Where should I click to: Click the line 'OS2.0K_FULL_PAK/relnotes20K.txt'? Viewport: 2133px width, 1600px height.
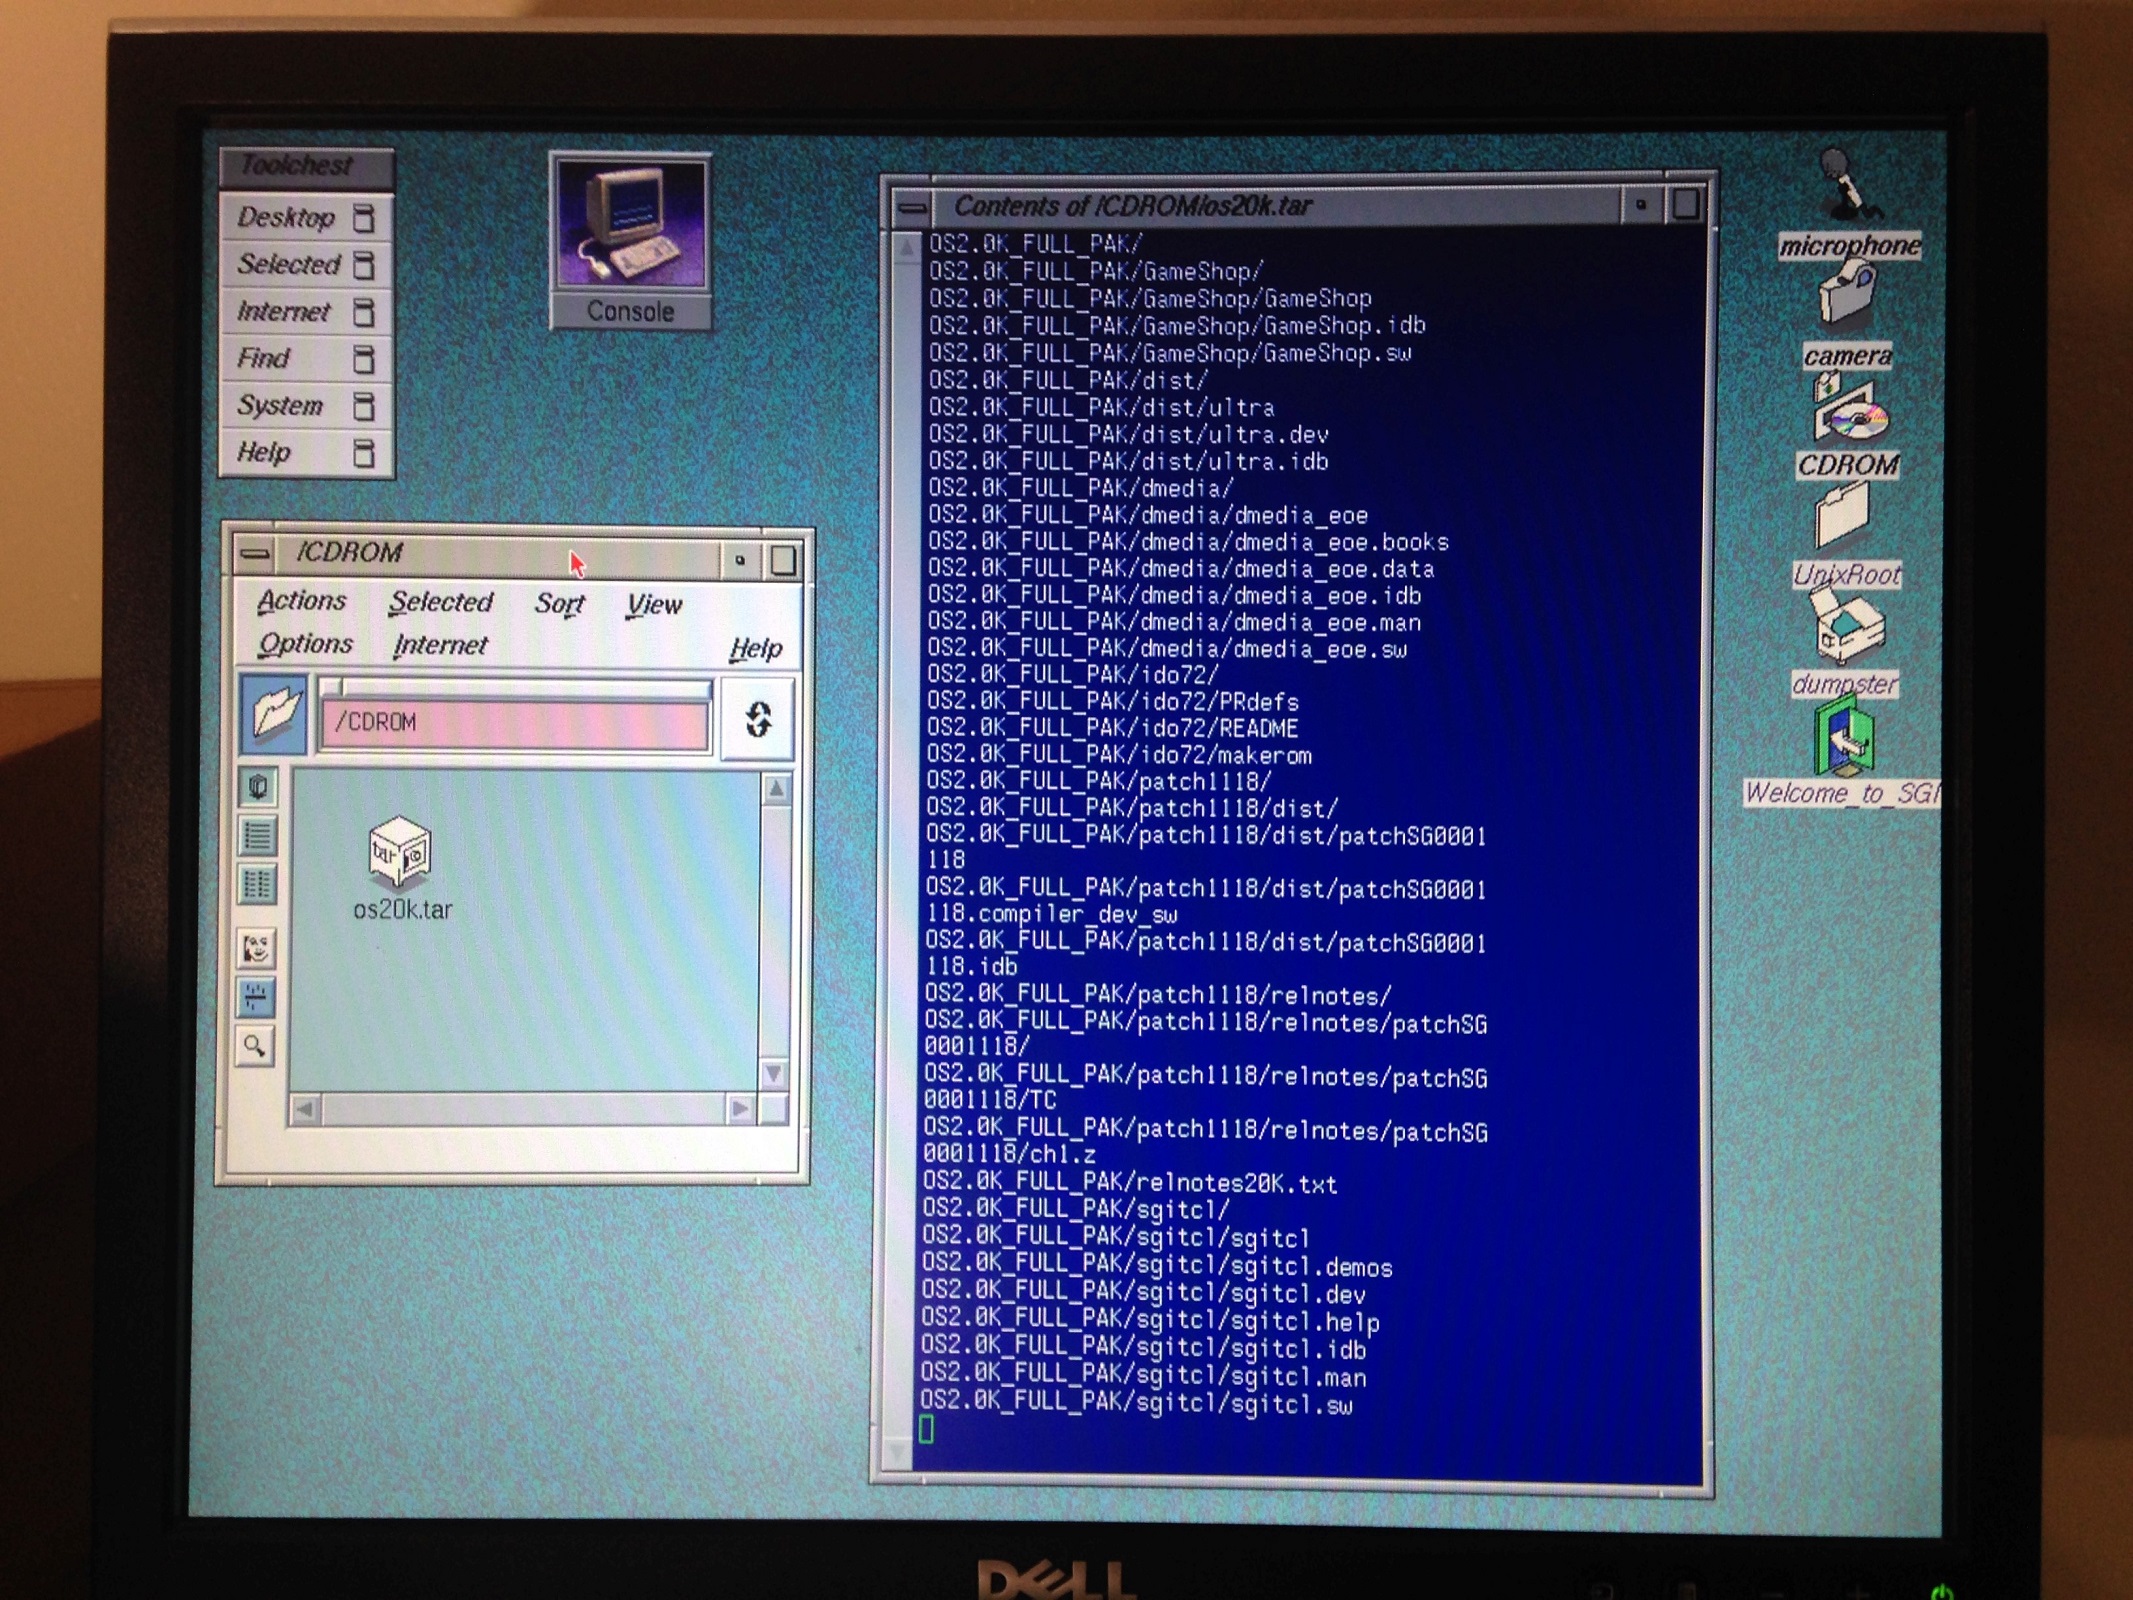(1130, 1184)
